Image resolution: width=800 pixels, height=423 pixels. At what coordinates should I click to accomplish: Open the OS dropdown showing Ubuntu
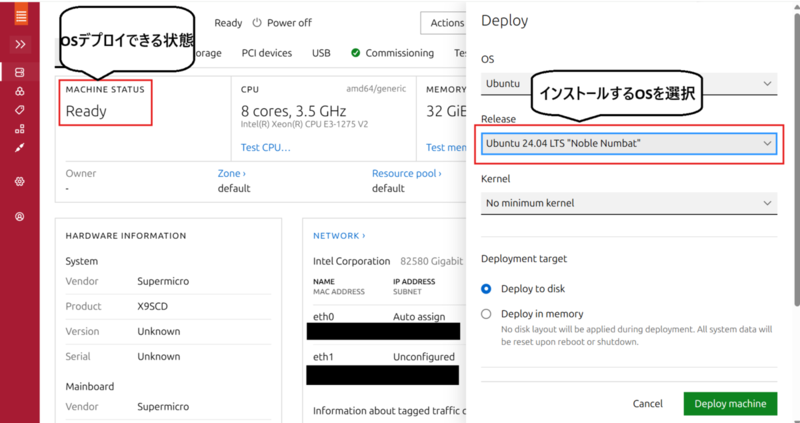[628, 84]
